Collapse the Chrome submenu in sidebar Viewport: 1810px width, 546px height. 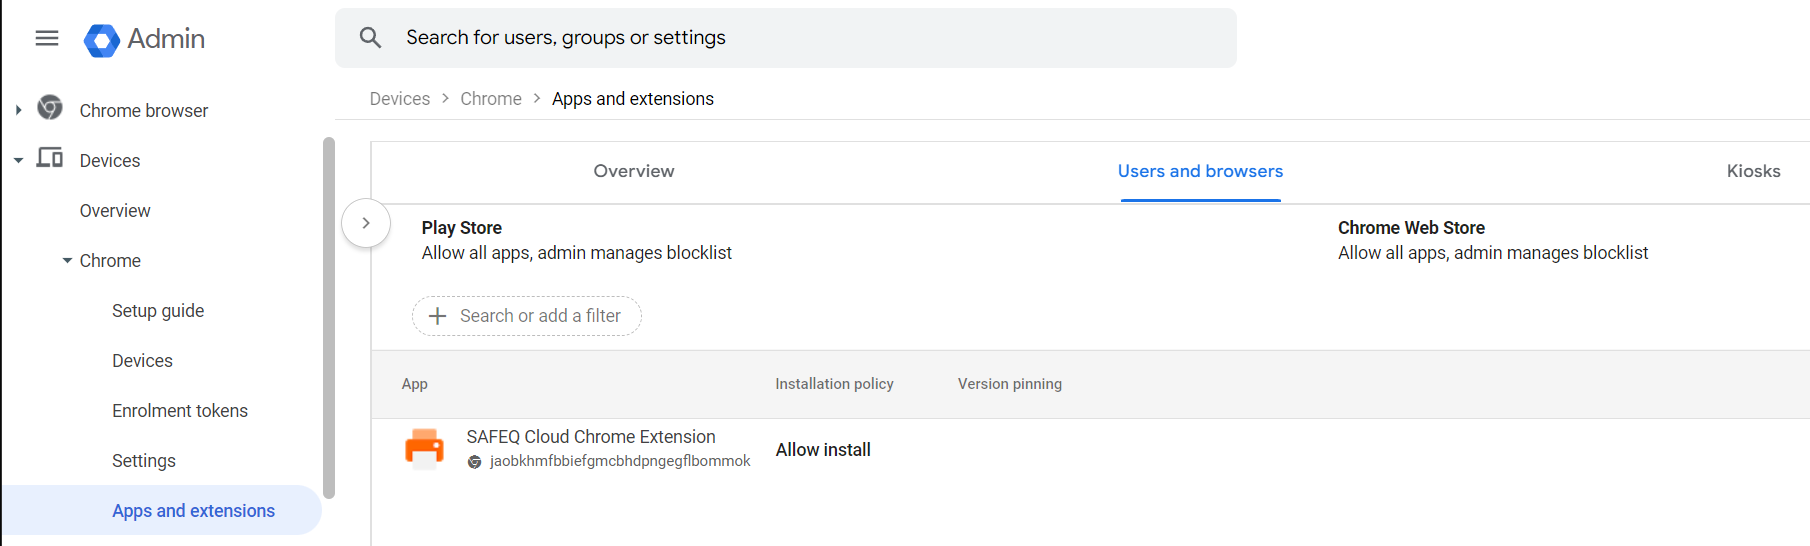pyautogui.click(x=67, y=261)
